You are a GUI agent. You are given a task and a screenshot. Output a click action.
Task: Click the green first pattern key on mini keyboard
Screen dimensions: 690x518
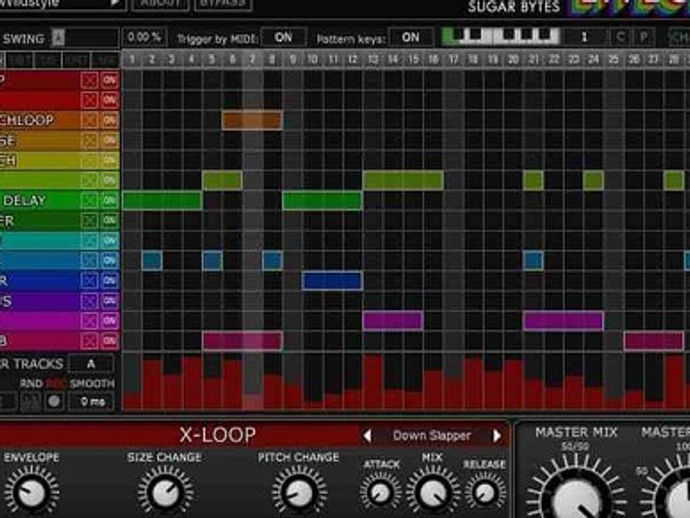[x=448, y=37]
